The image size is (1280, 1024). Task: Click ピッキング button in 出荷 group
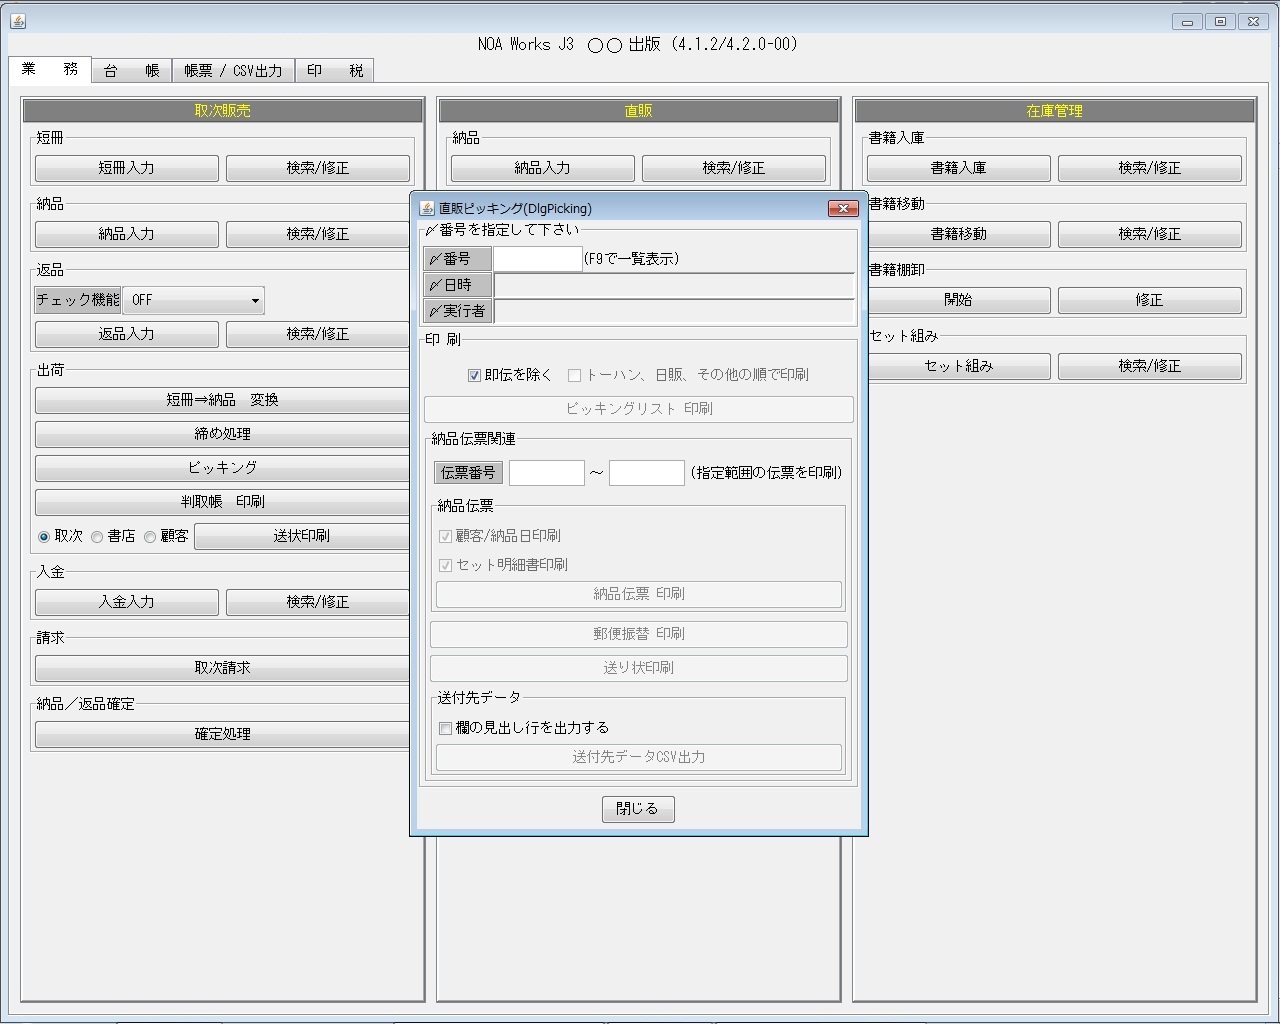(222, 468)
